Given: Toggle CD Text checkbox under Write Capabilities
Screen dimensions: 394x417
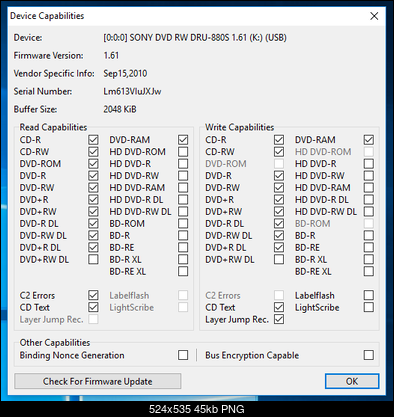Looking at the screenshot, I should pyautogui.click(x=279, y=307).
